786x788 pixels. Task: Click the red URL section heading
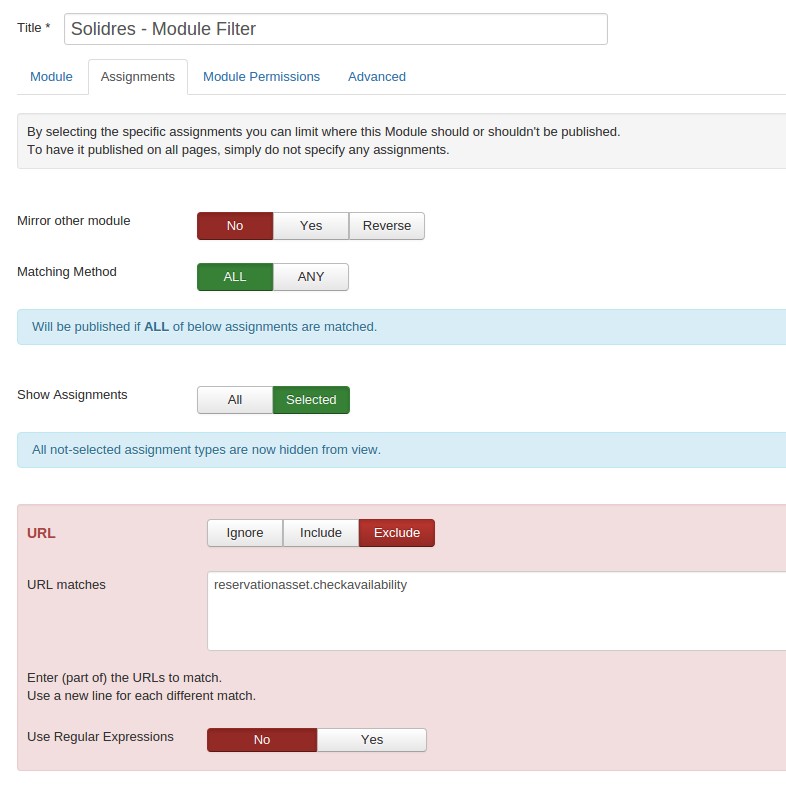pyautogui.click(x=41, y=533)
